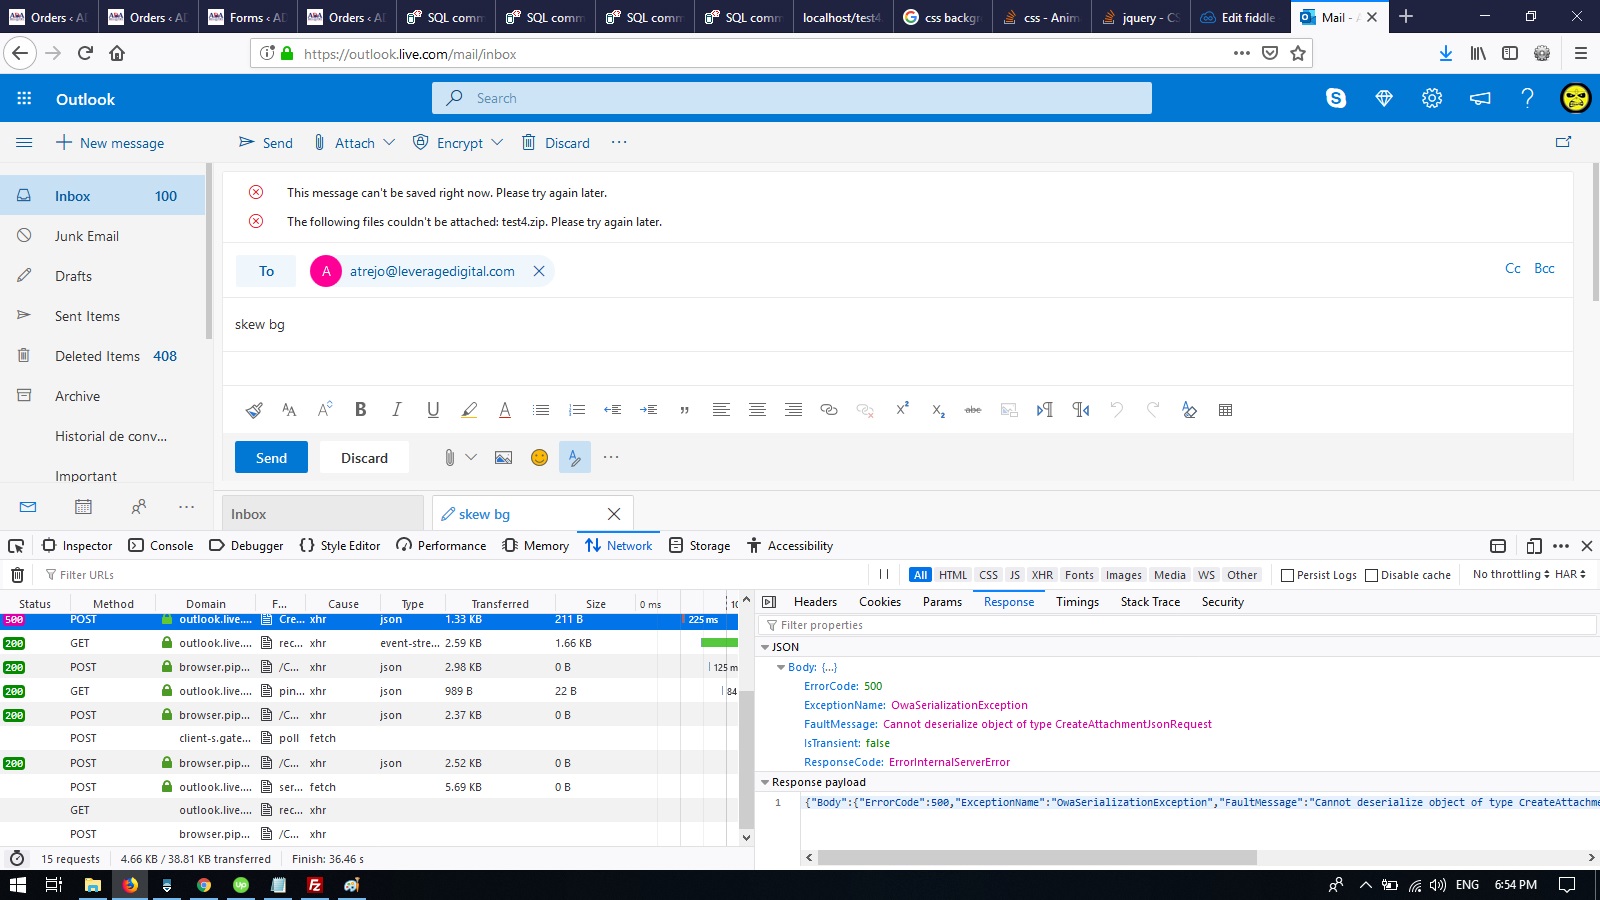This screenshot has width=1600, height=900.
Task: Enable Persist Logs checkbox
Action: (1288, 575)
